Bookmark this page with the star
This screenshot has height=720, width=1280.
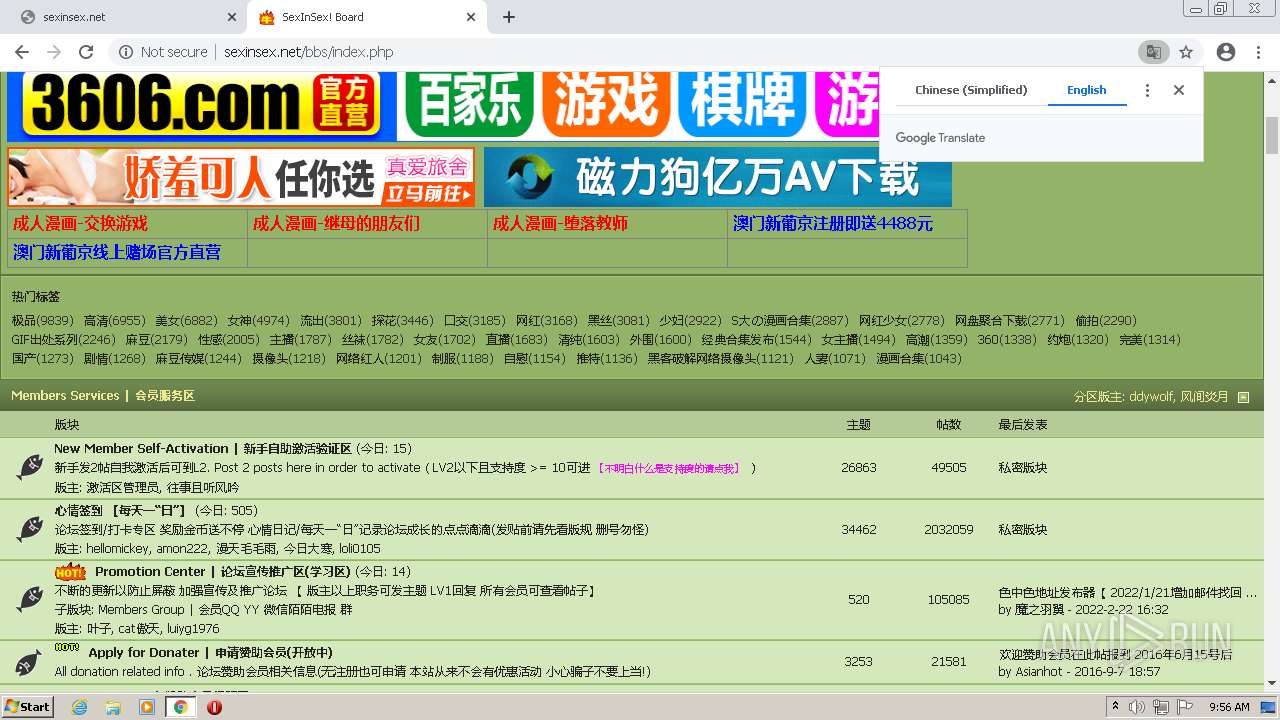[x=1186, y=52]
